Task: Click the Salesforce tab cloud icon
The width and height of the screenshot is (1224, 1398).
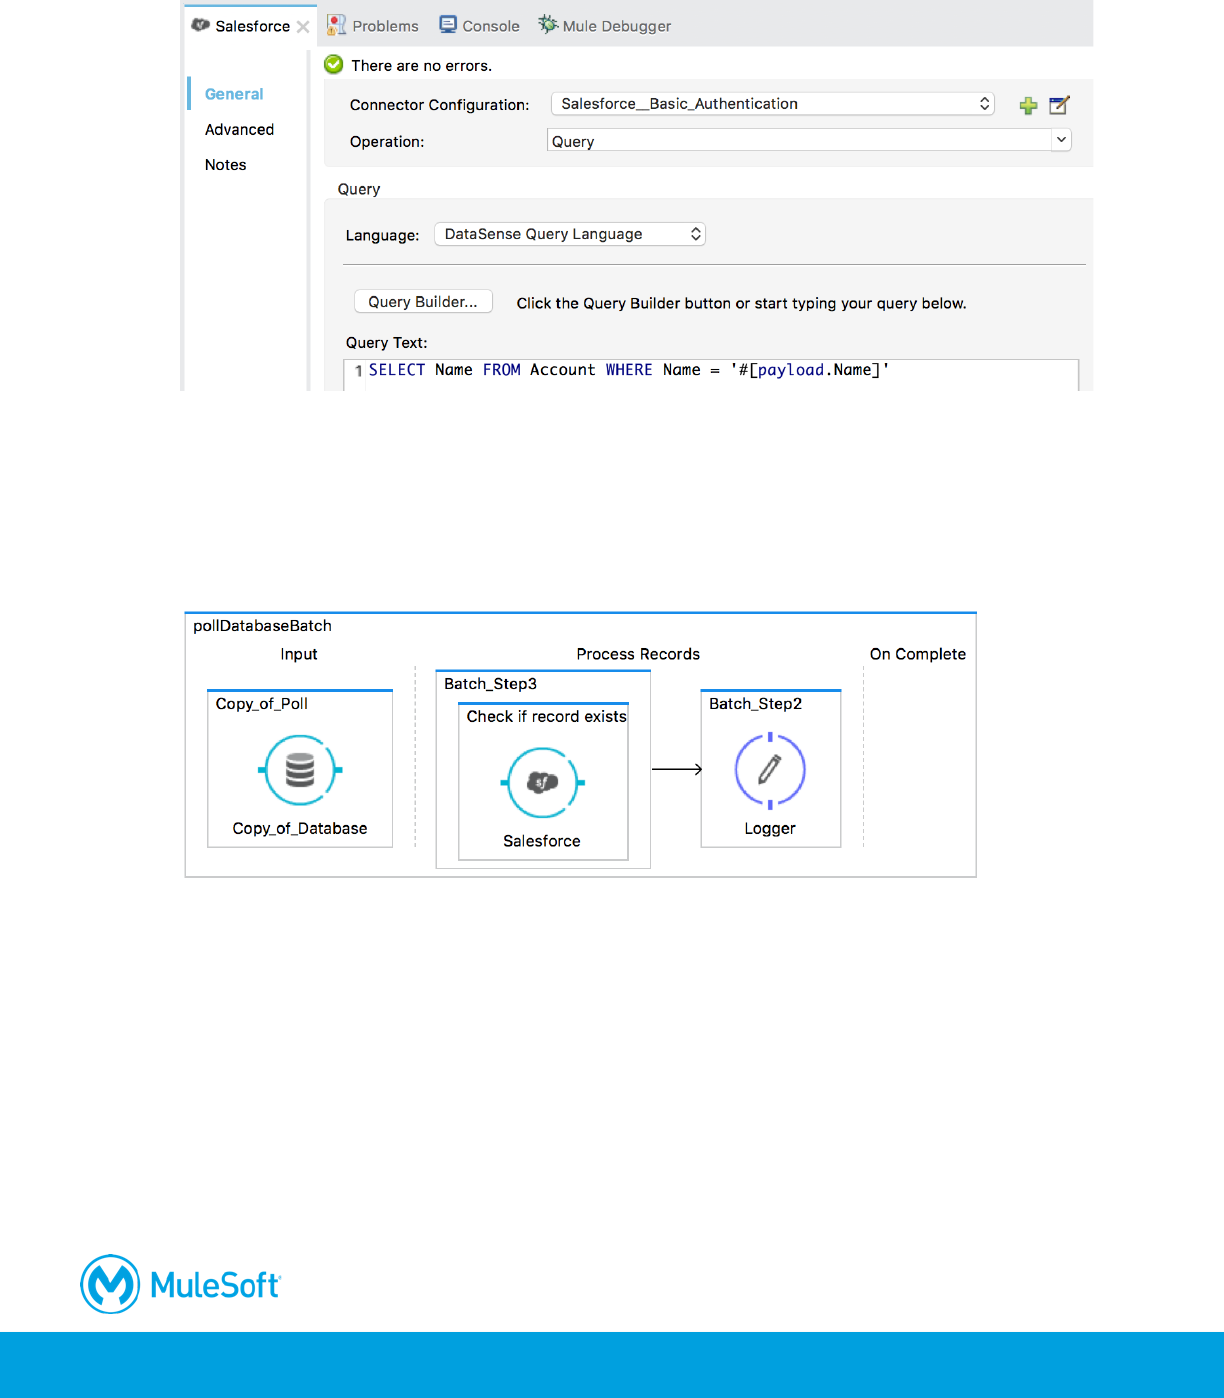Action: 200,25
